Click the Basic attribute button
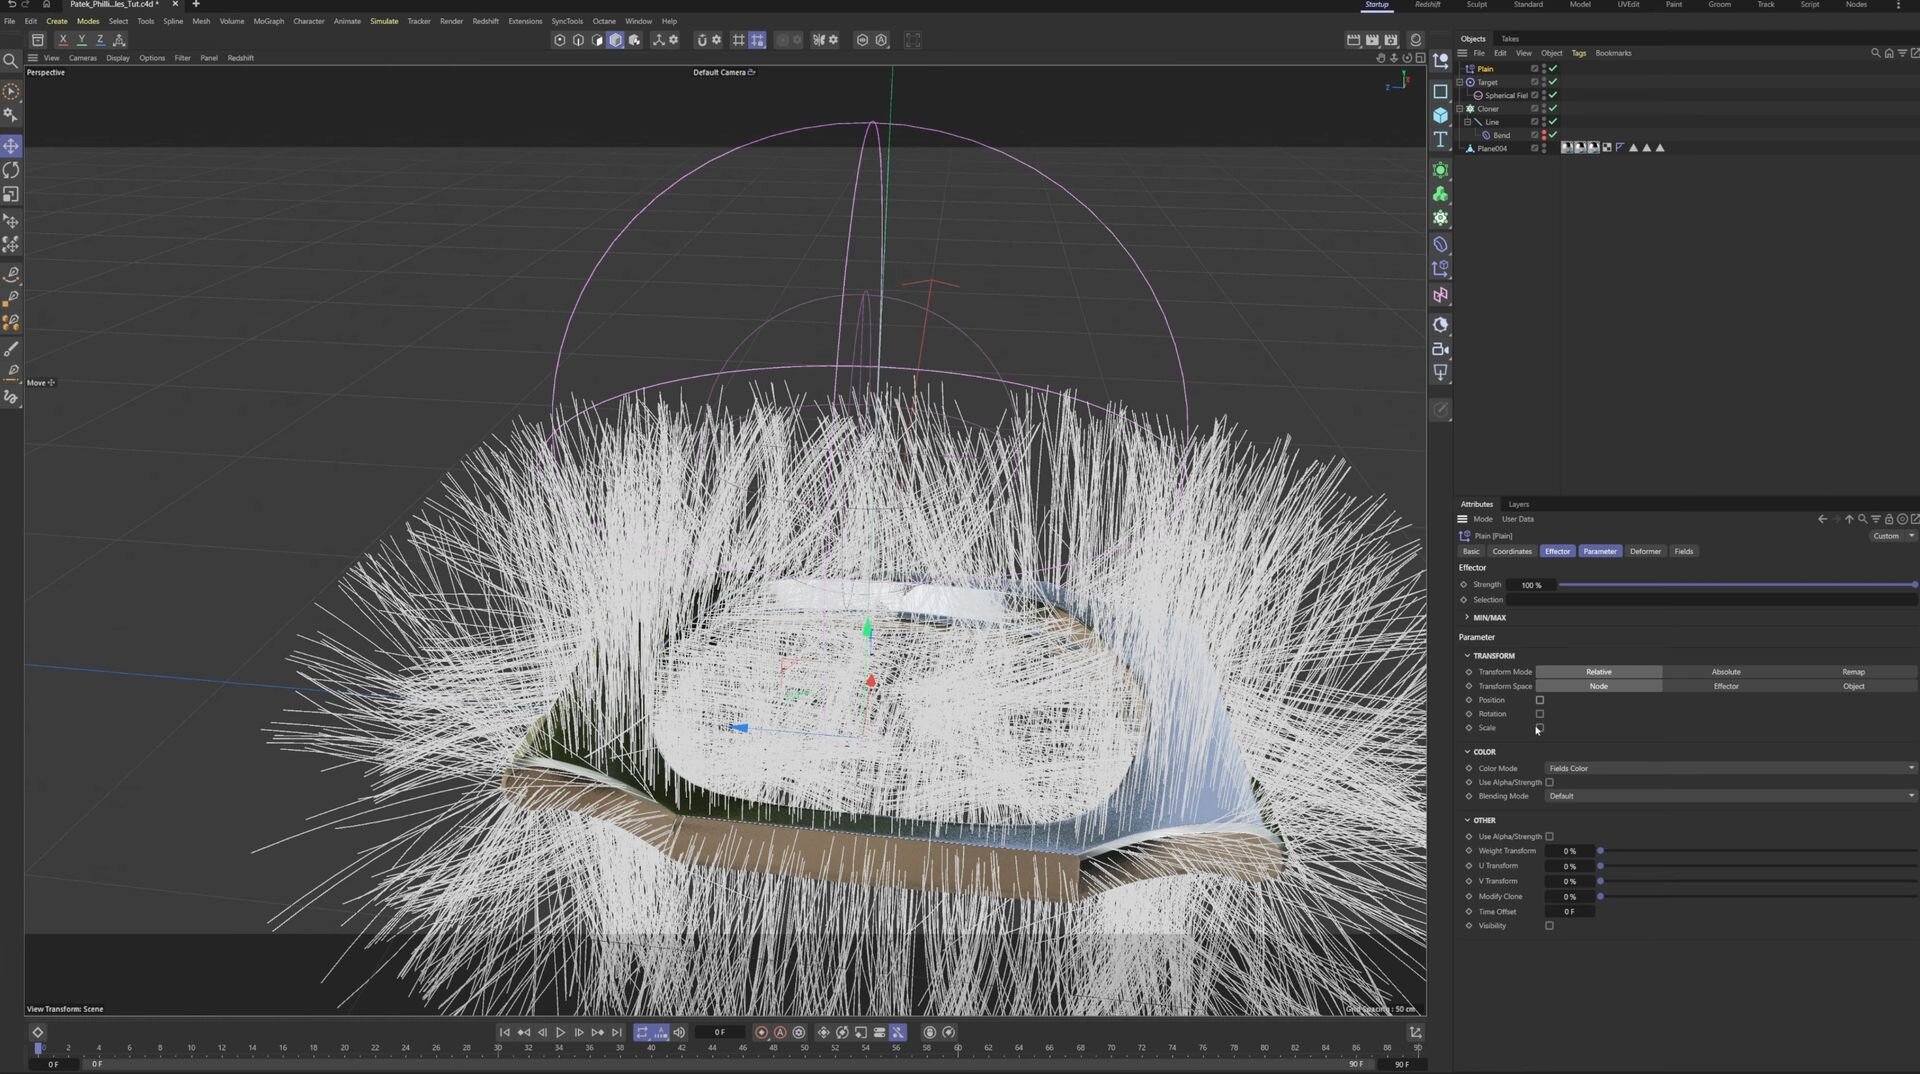 [1471, 551]
